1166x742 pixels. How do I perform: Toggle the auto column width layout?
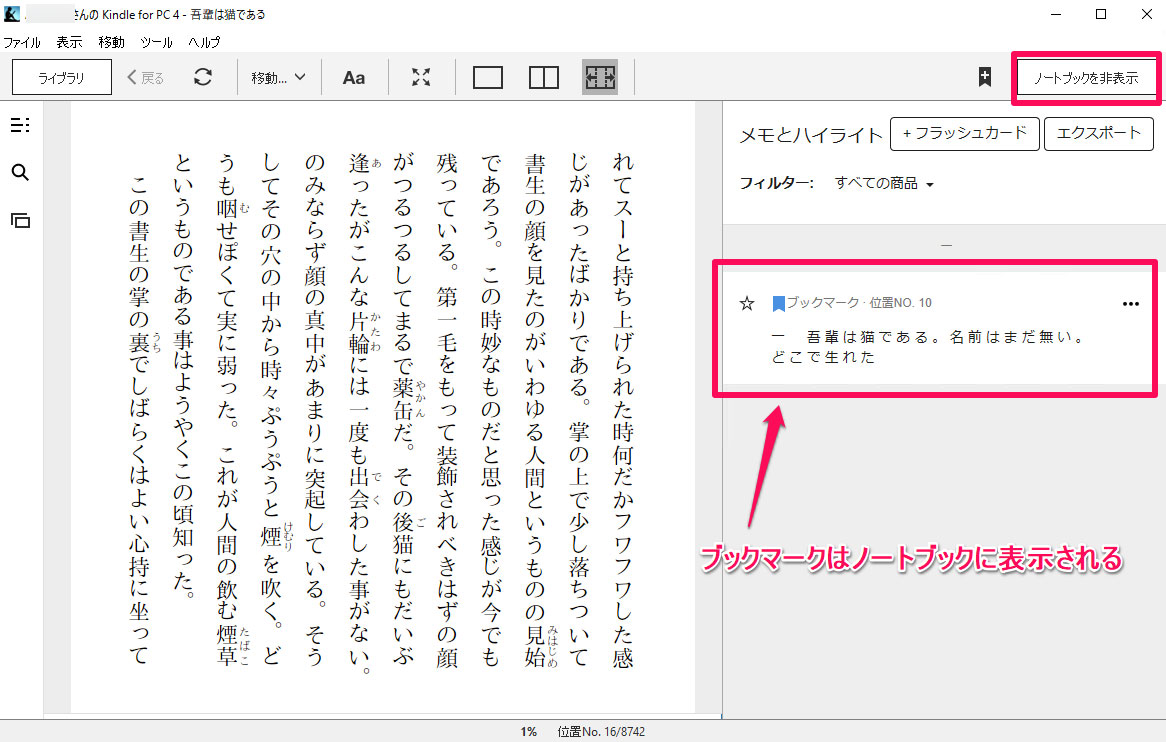pos(600,77)
